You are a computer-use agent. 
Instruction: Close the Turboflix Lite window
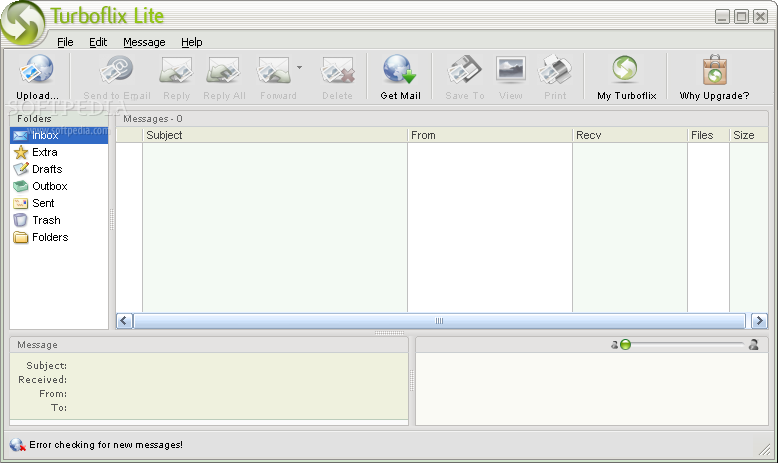(761, 16)
